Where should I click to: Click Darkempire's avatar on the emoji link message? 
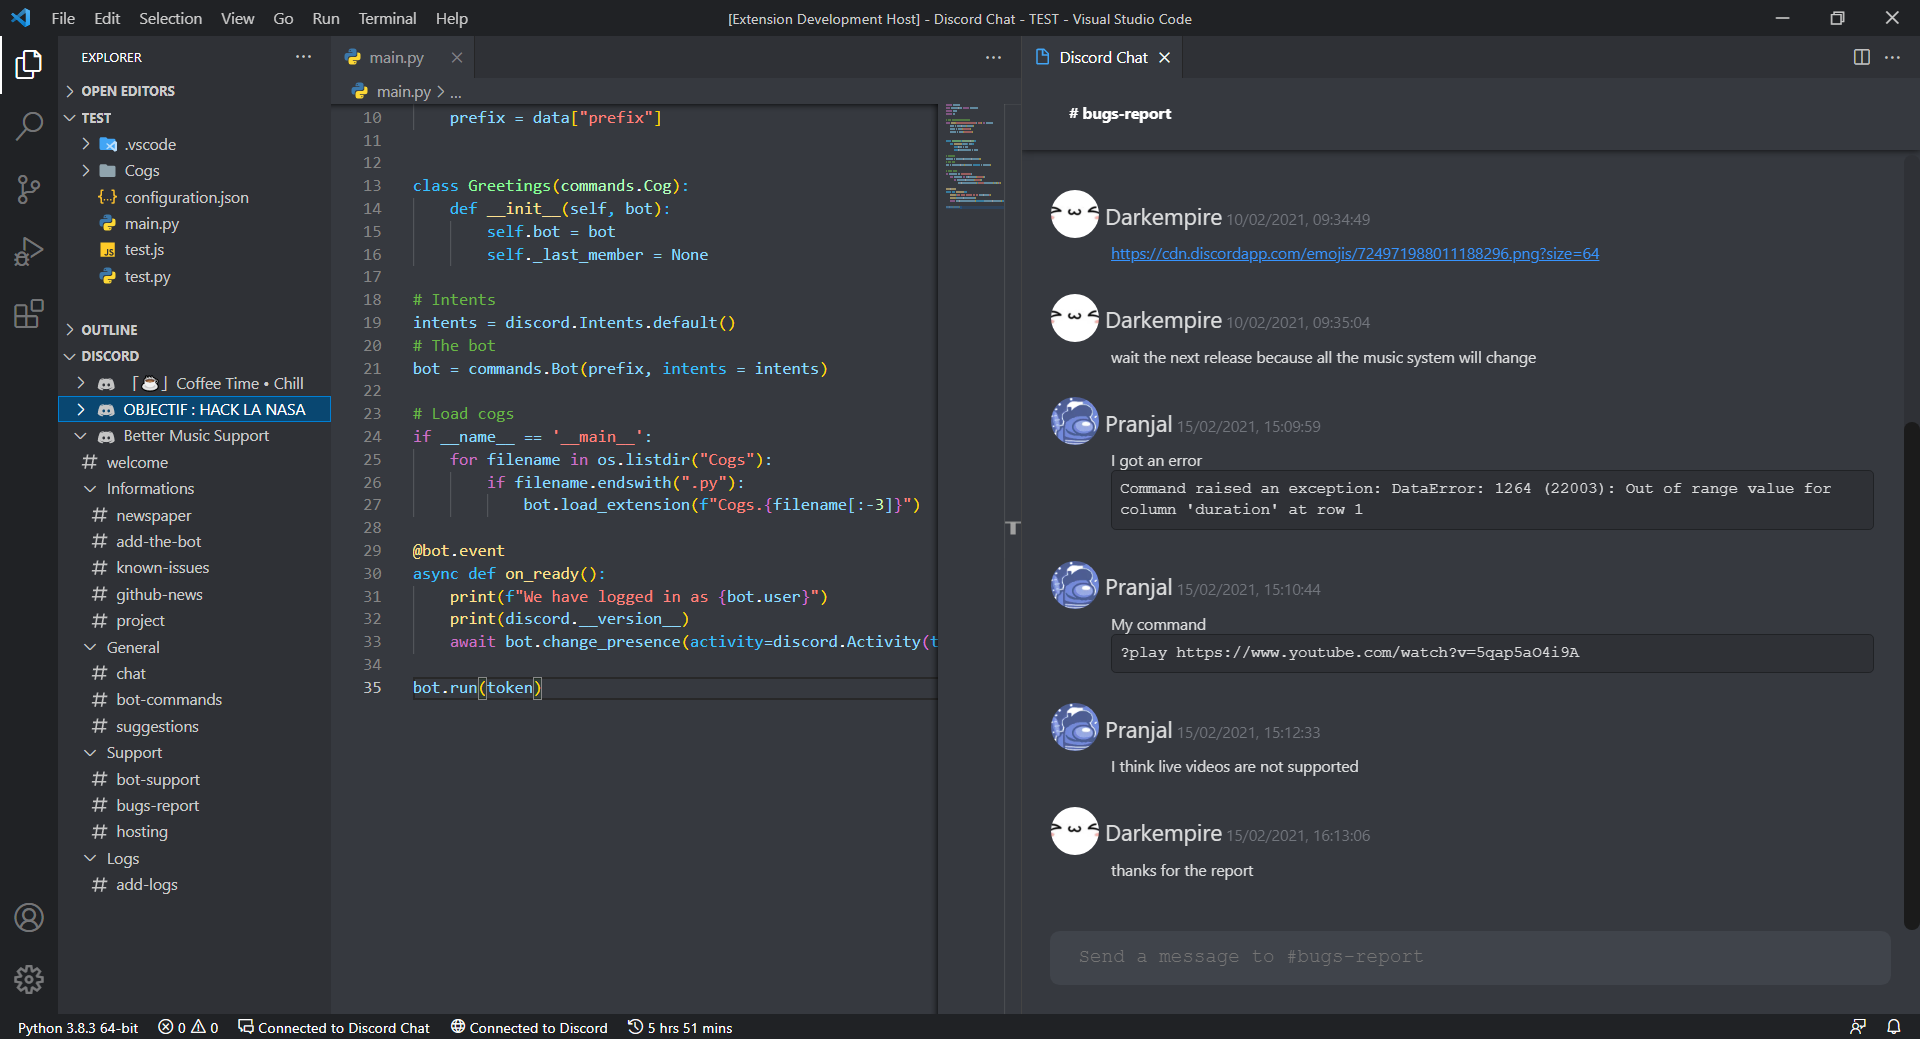click(x=1075, y=214)
